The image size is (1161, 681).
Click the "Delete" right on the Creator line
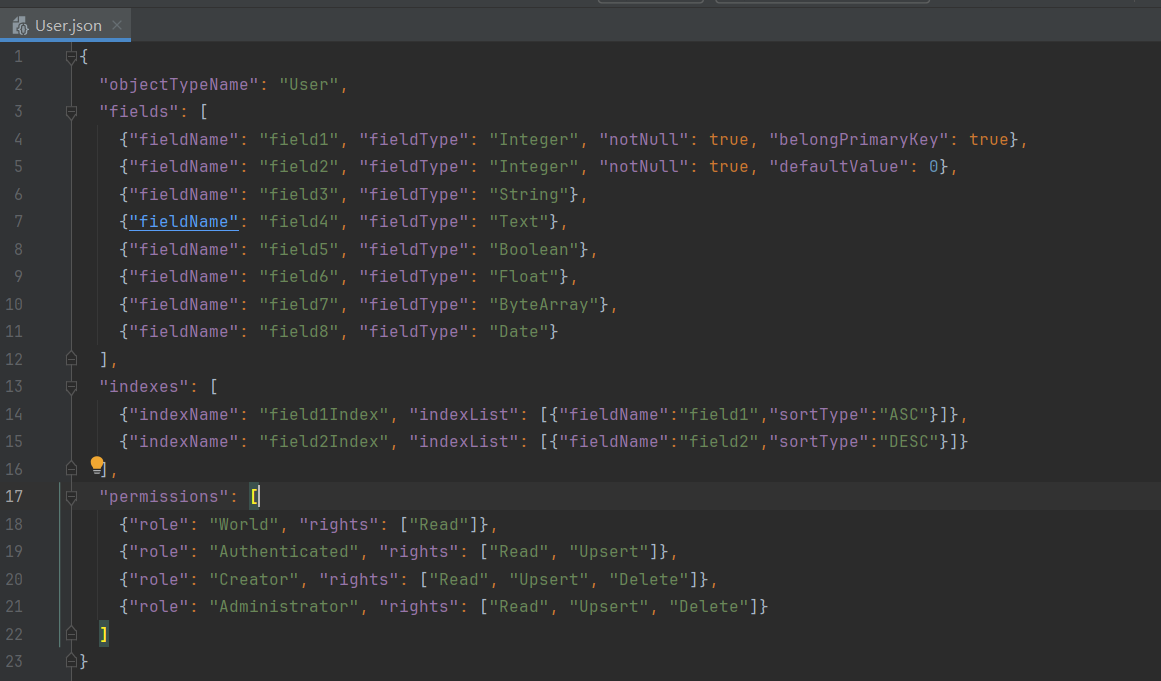(x=649, y=580)
